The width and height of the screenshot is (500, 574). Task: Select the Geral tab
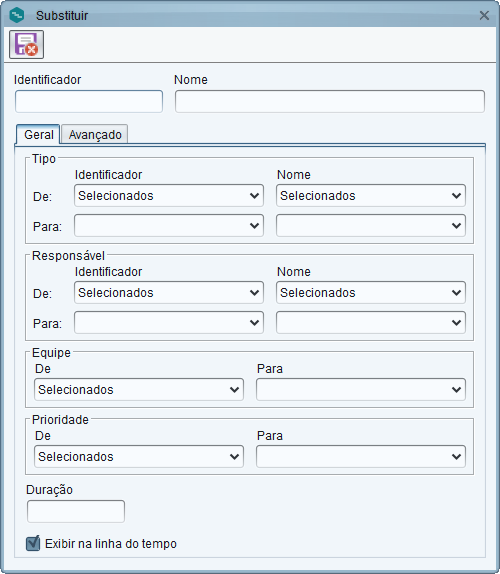38,134
